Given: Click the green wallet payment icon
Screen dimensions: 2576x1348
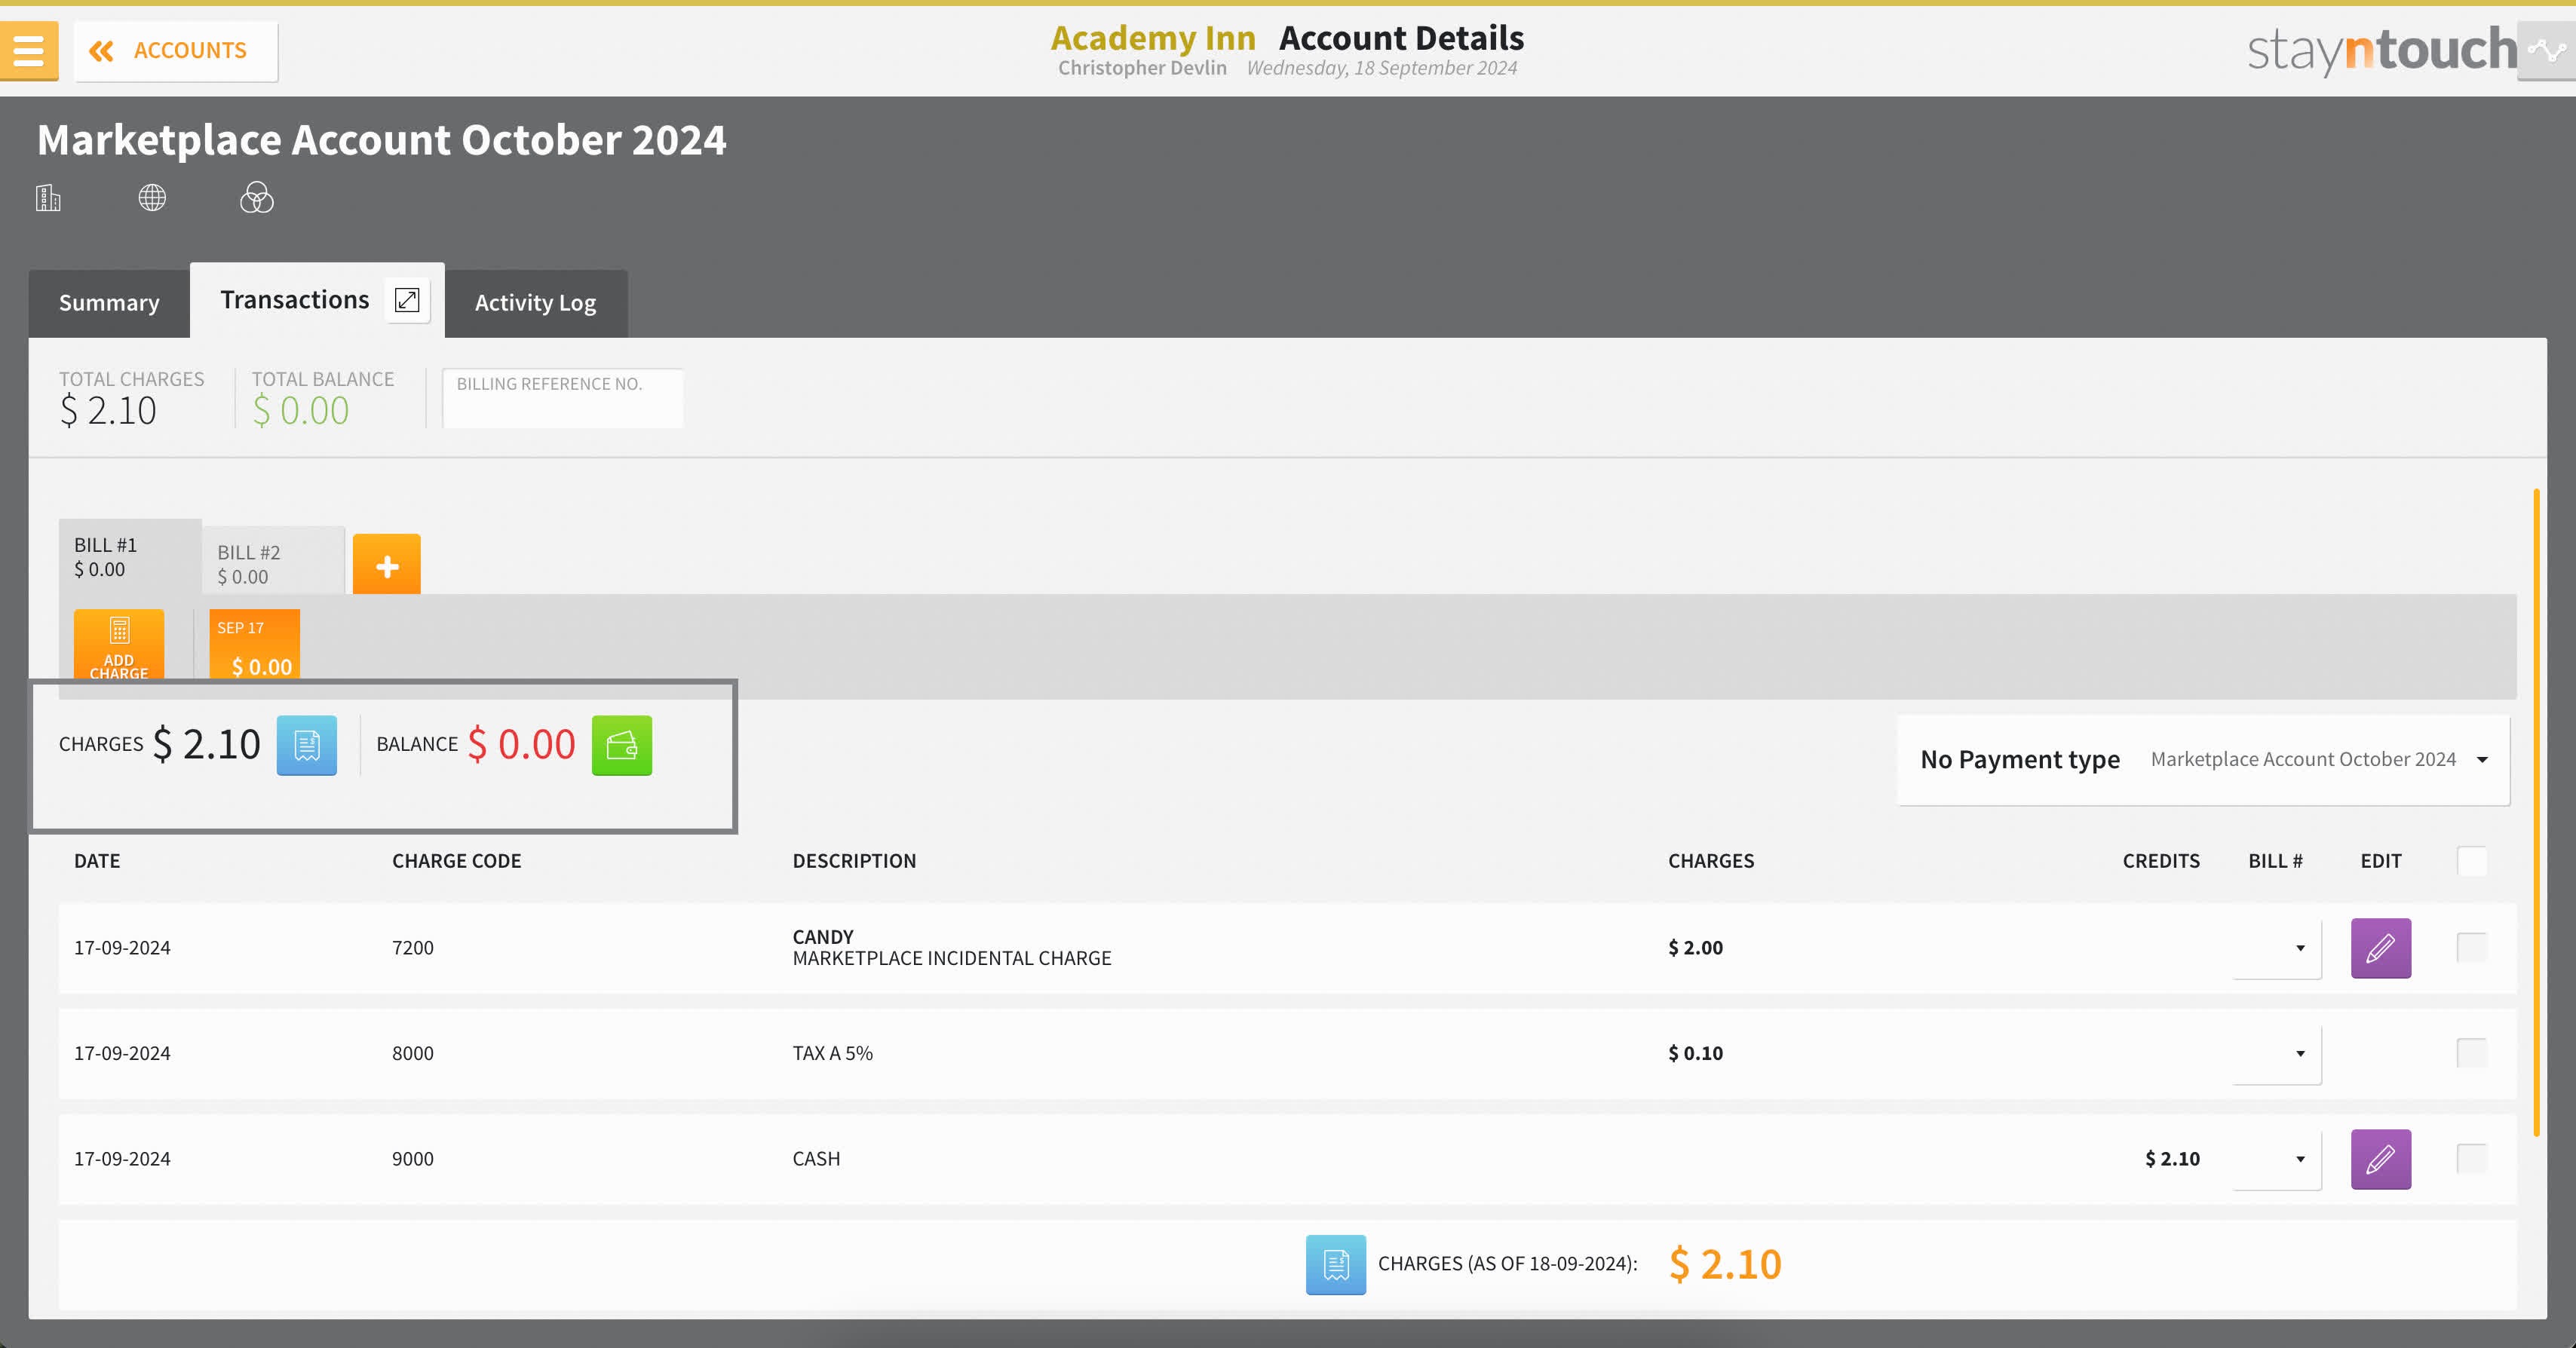Looking at the screenshot, I should [x=622, y=745].
